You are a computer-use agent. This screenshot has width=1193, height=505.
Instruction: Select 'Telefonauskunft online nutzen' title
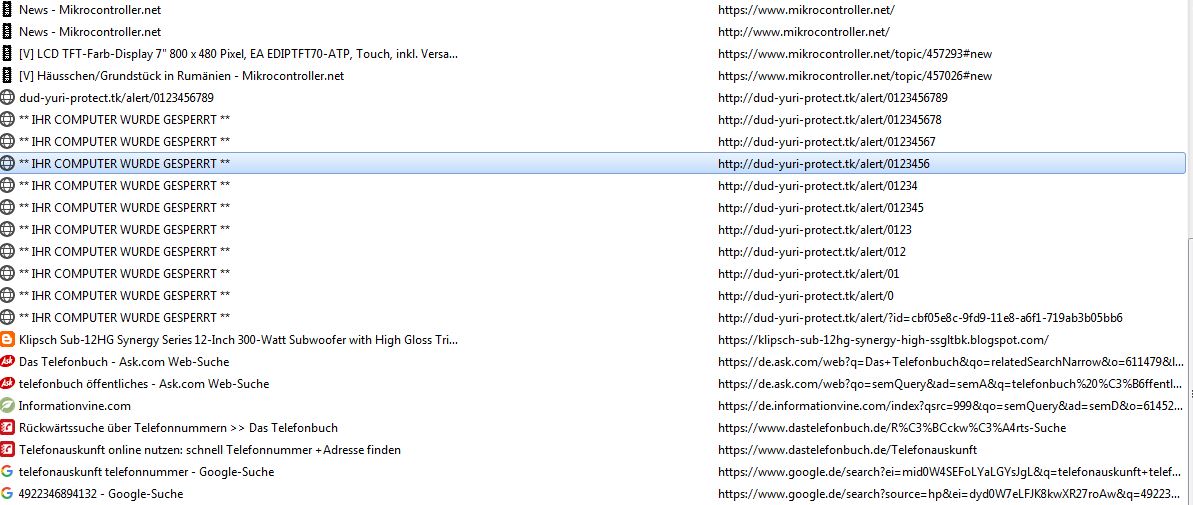click(210, 450)
